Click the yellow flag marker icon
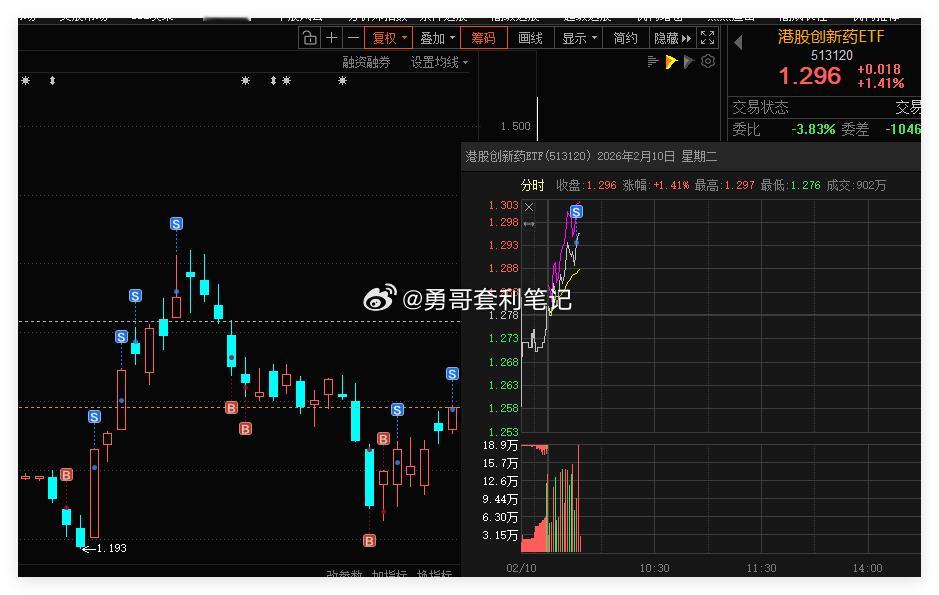Viewport: 939px width, 595px height. click(x=671, y=60)
